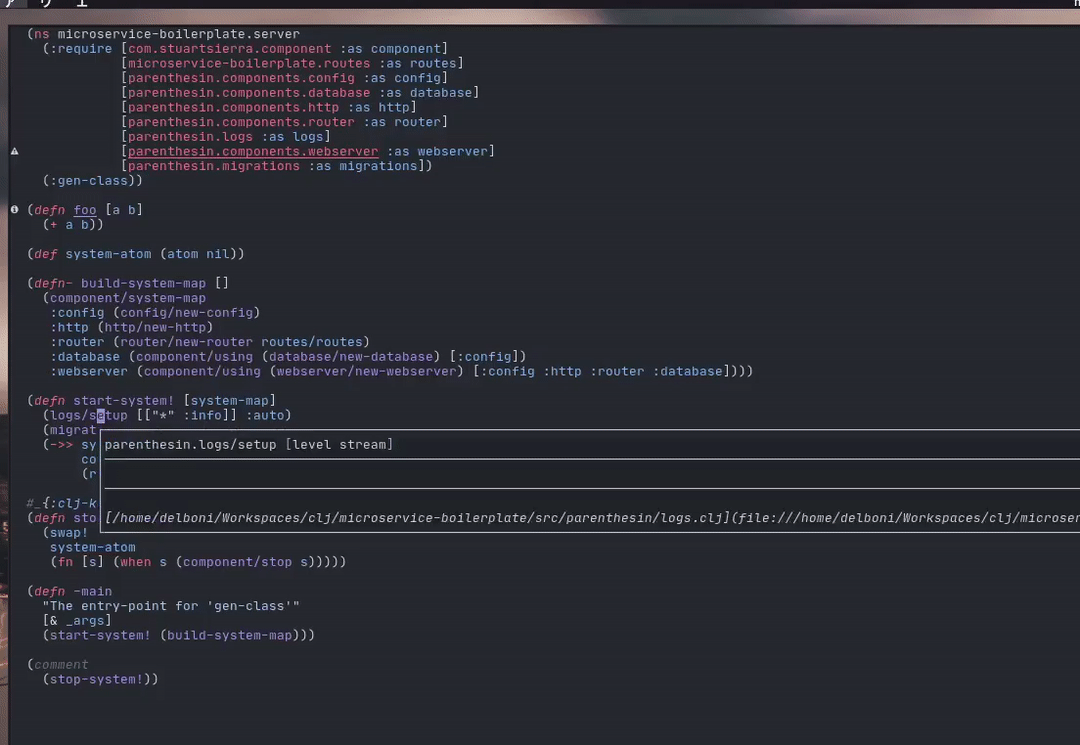
Task: Click the (stop-system!) call in the comment block
Action: tap(96, 679)
